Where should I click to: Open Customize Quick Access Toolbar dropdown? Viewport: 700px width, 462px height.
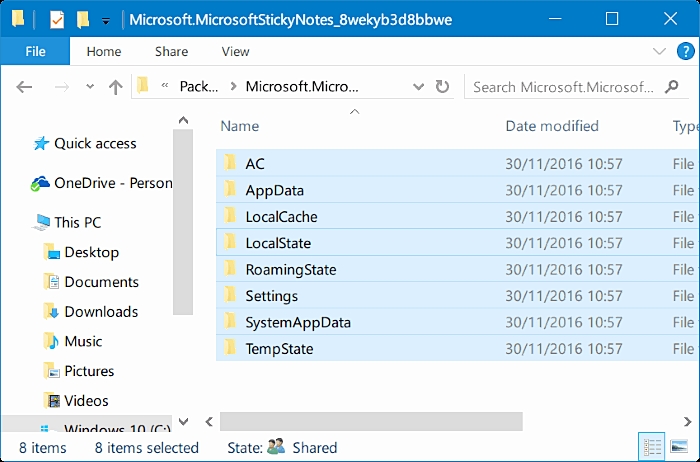click(105, 20)
